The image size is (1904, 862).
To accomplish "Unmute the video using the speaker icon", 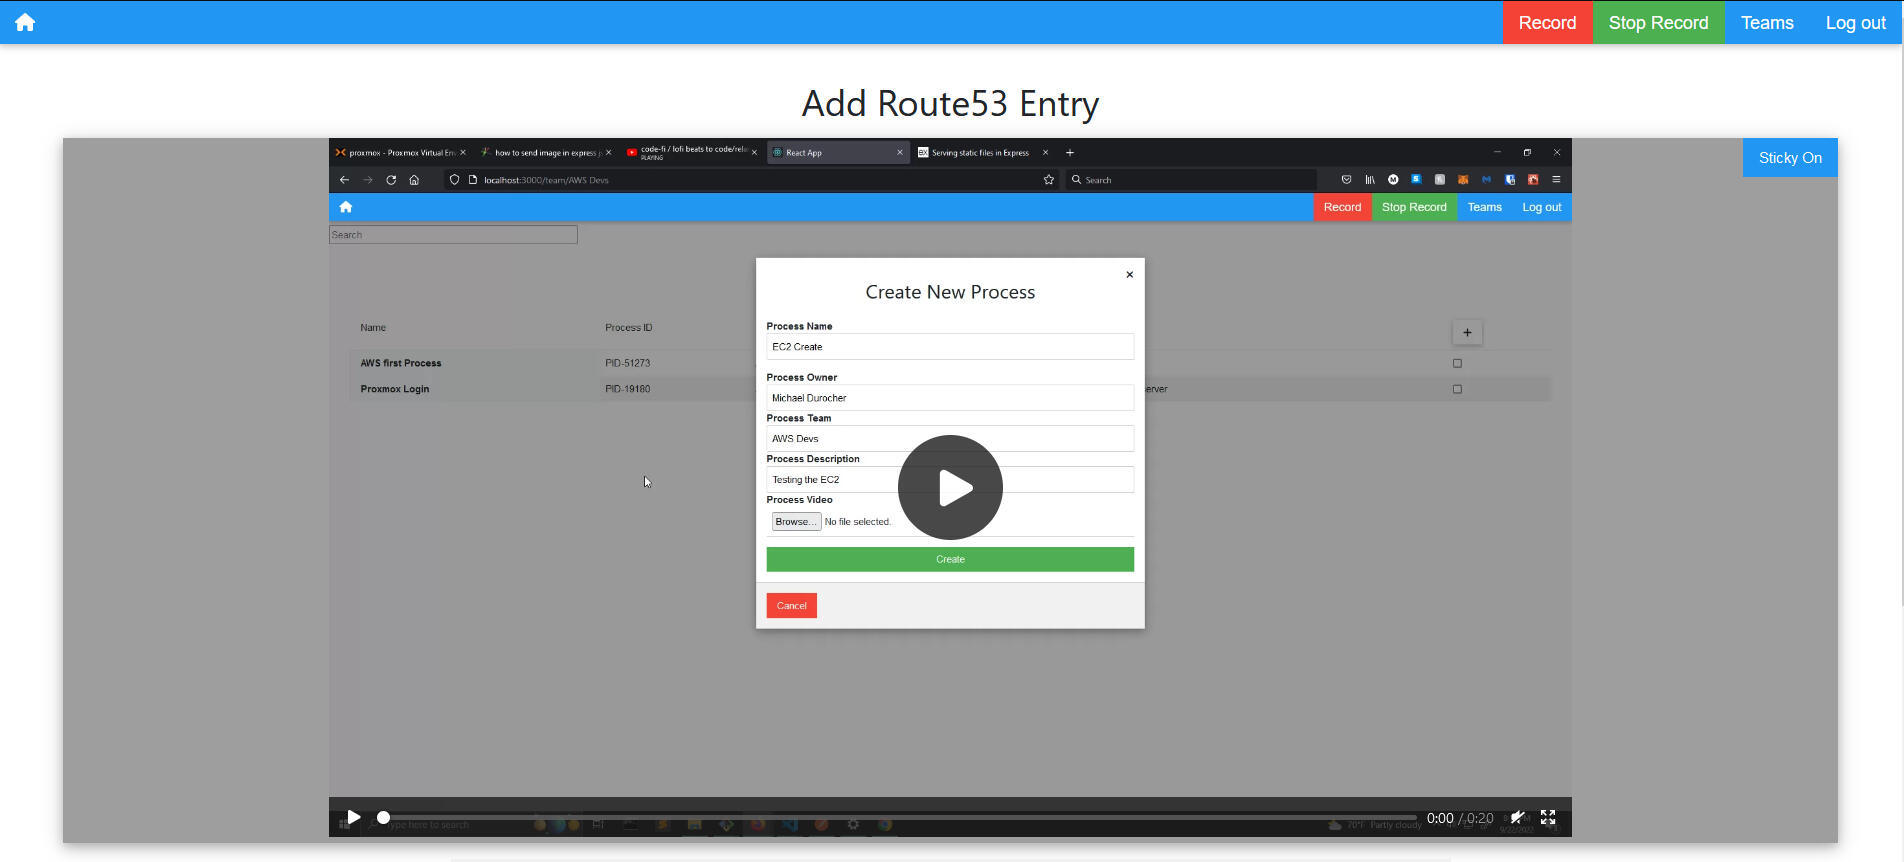I will pyautogui.click(x=1517, y=817).
